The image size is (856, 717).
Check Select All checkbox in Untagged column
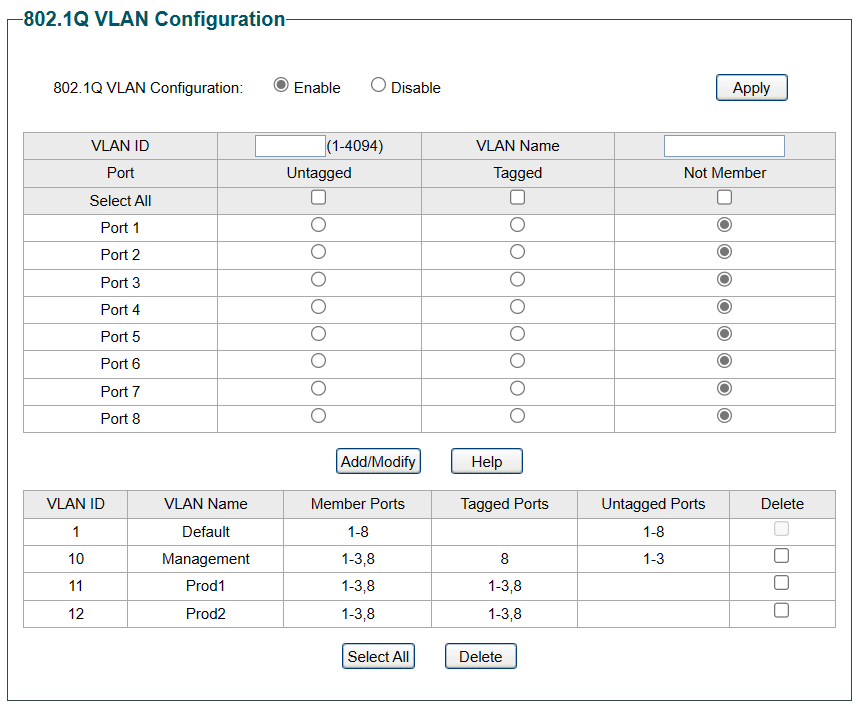tap(319, 198)
